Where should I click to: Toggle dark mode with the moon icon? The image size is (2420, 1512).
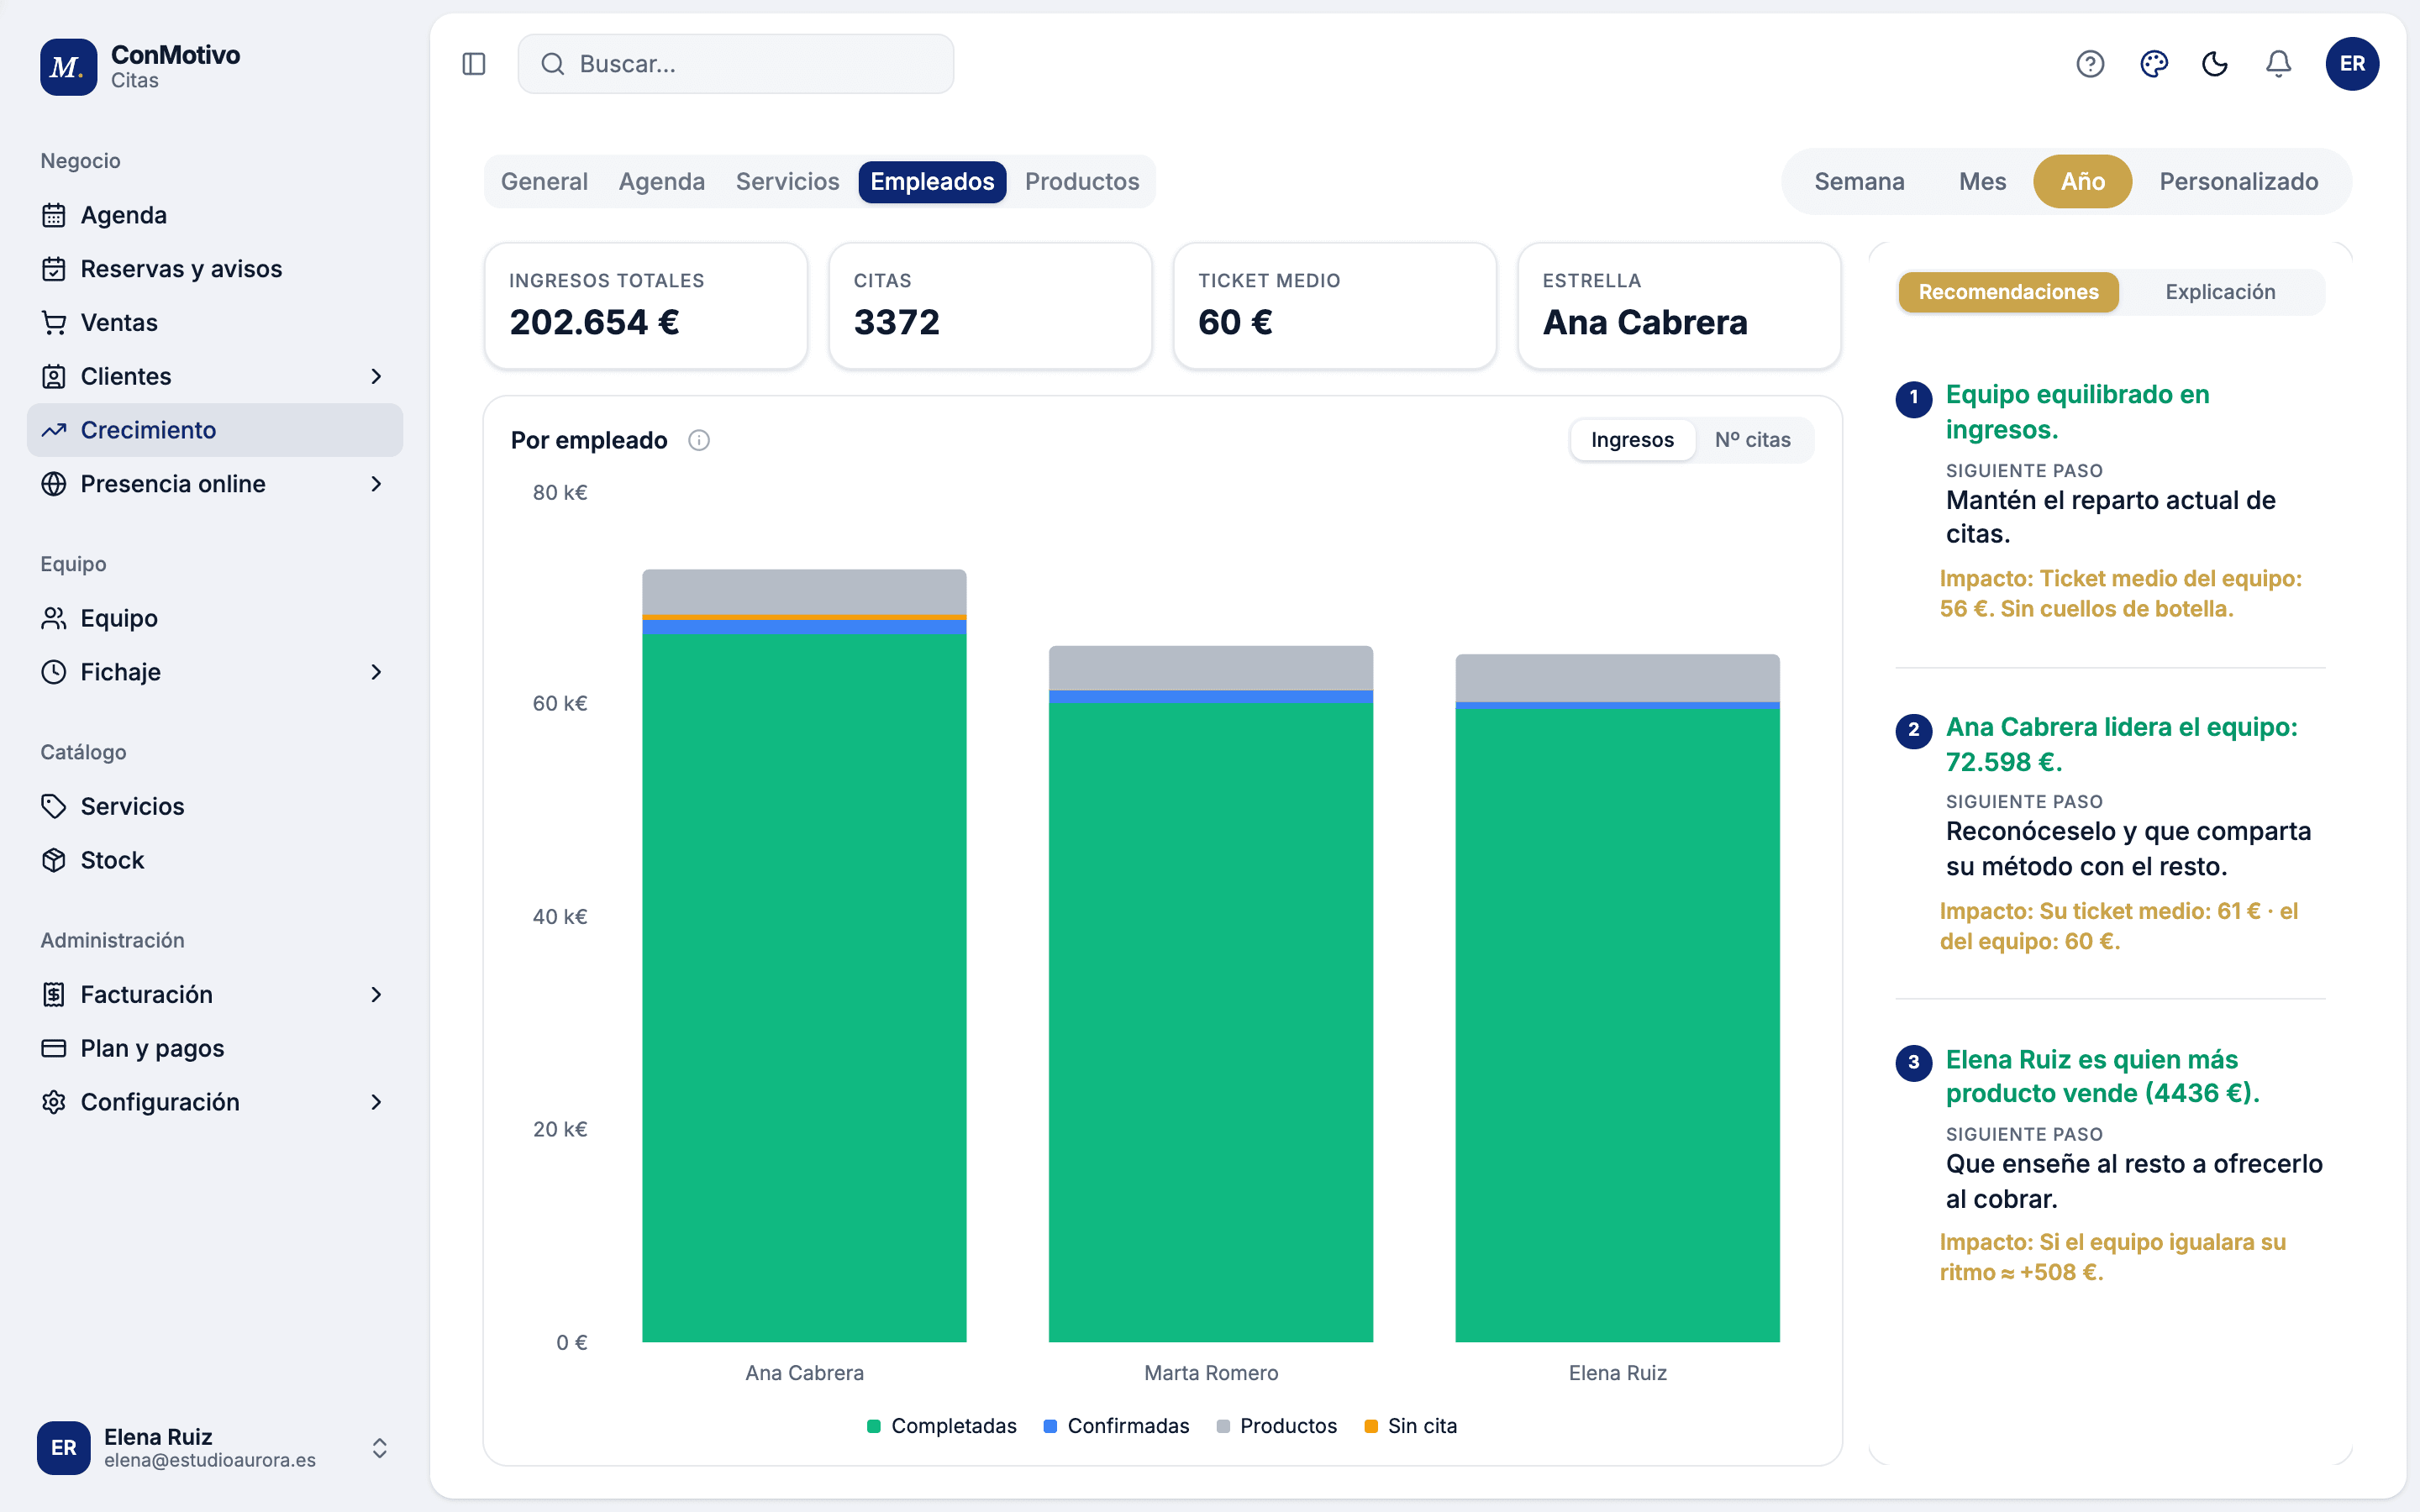2215,64
